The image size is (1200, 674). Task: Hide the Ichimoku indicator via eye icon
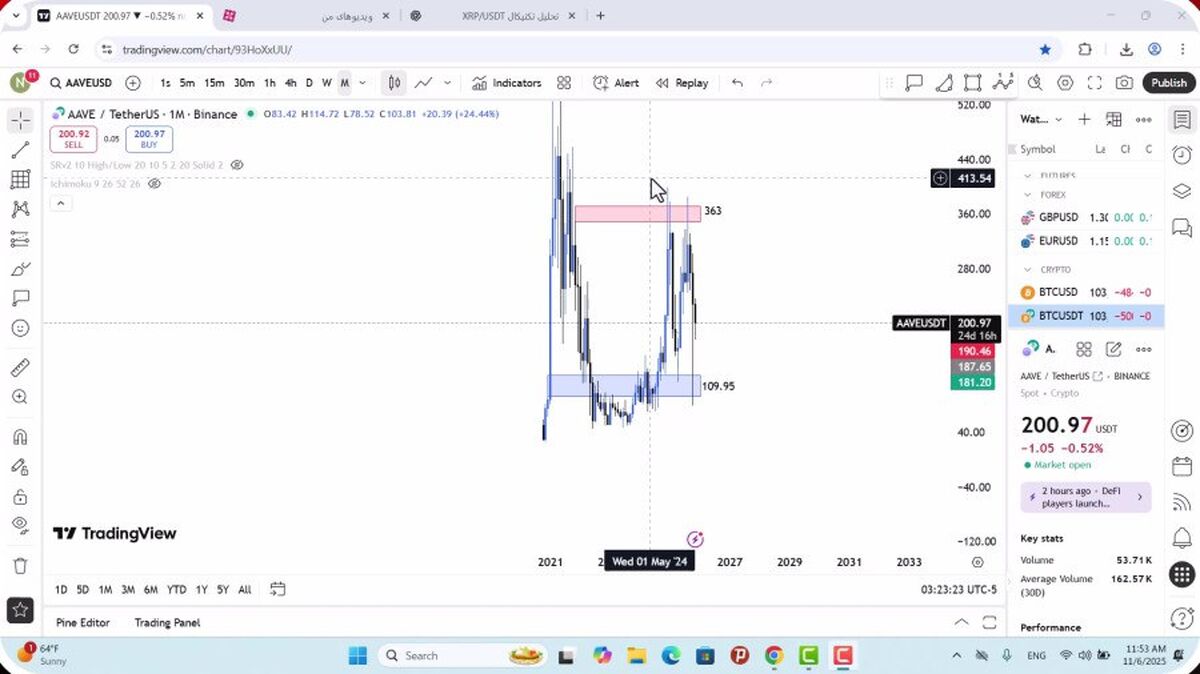(x=155, y=184)
